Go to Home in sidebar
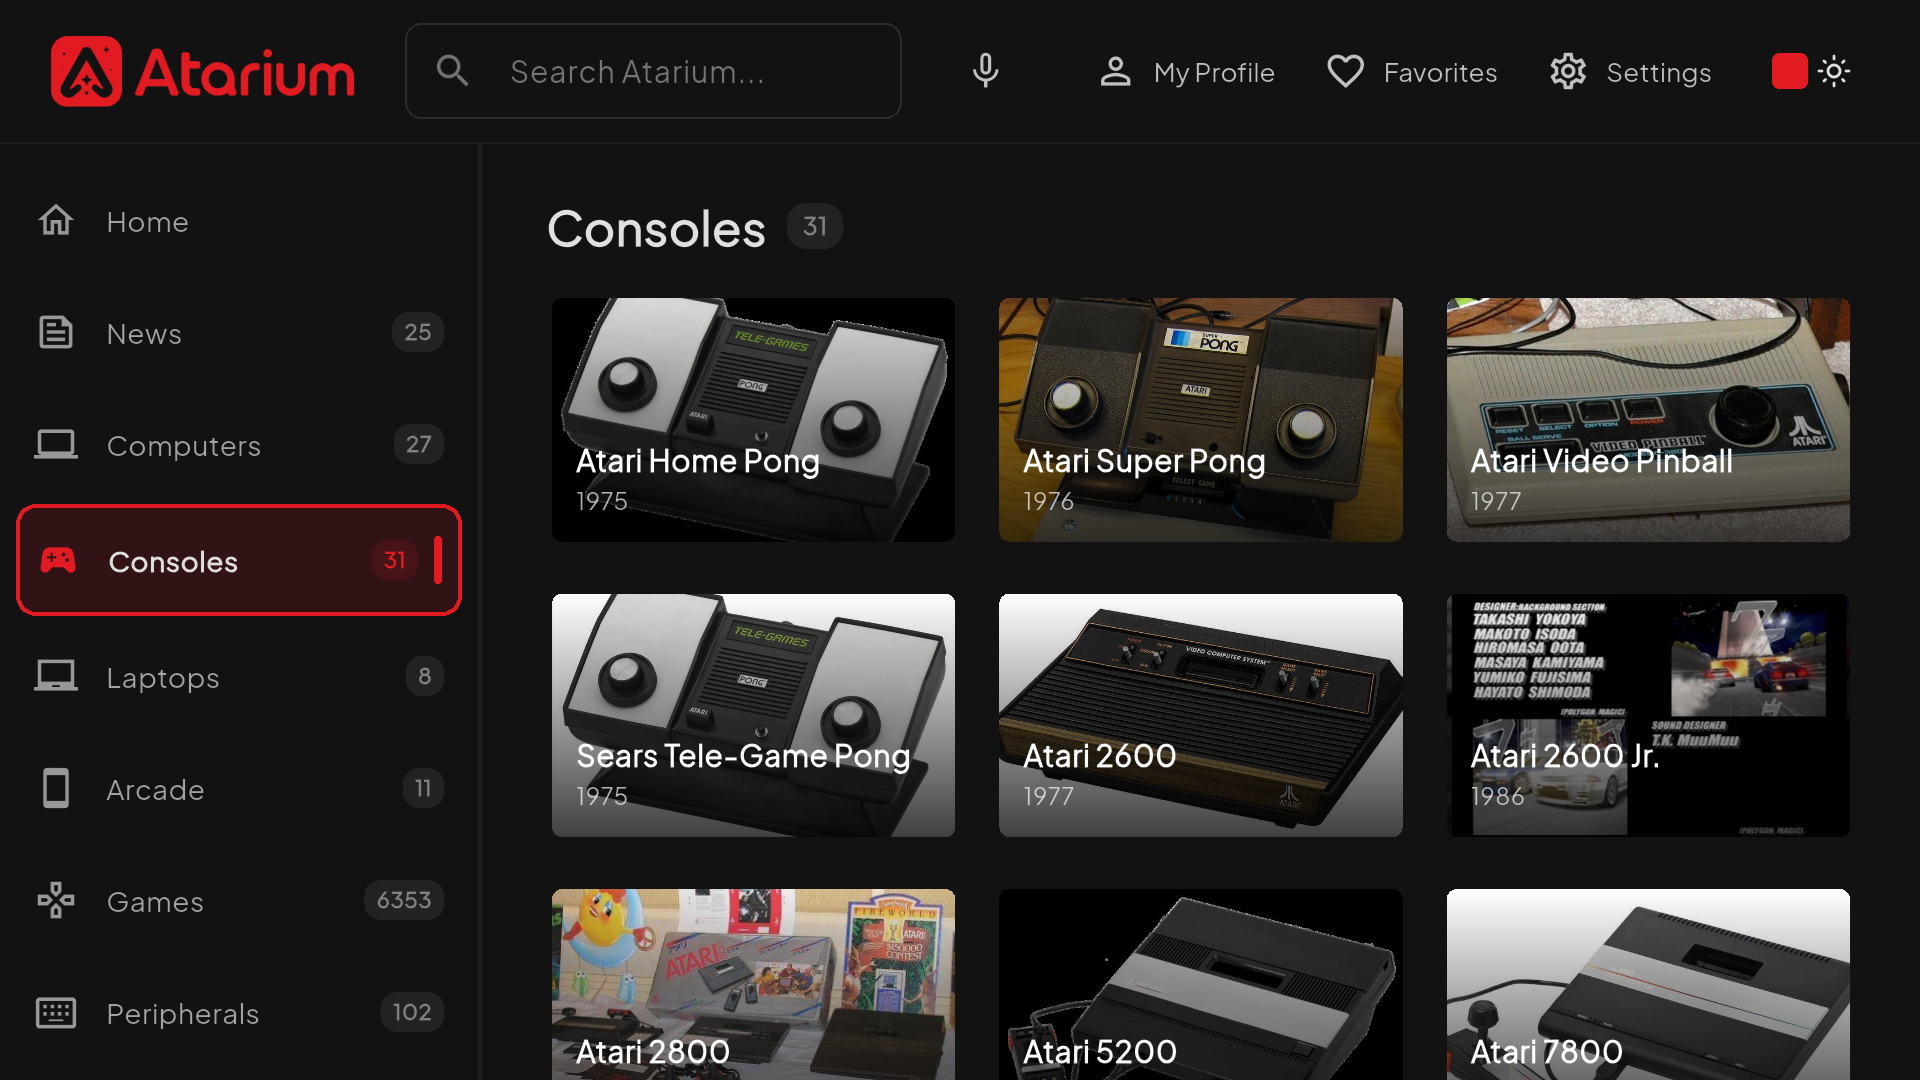 pos(240,221)
